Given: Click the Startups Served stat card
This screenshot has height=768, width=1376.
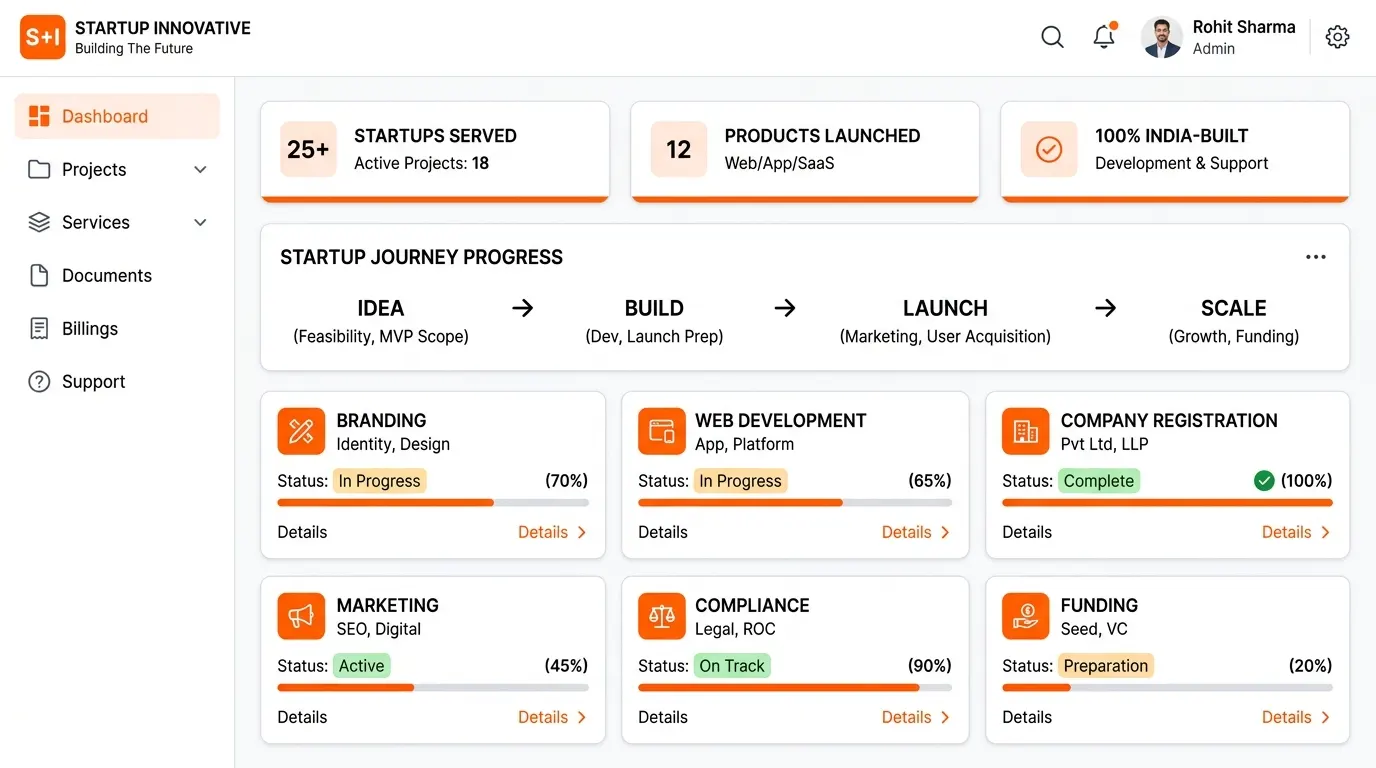Looking at the screenshot, I should pos(435,151).
